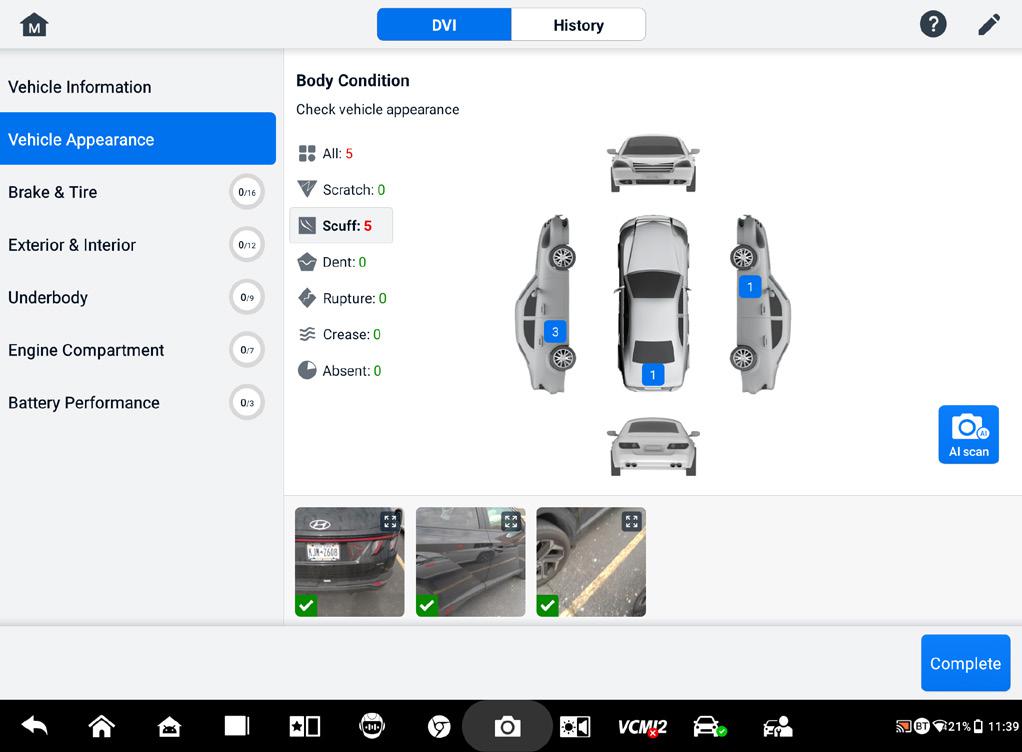Select the rear view car image
1022x752 pixels.
tap(653, 446)
